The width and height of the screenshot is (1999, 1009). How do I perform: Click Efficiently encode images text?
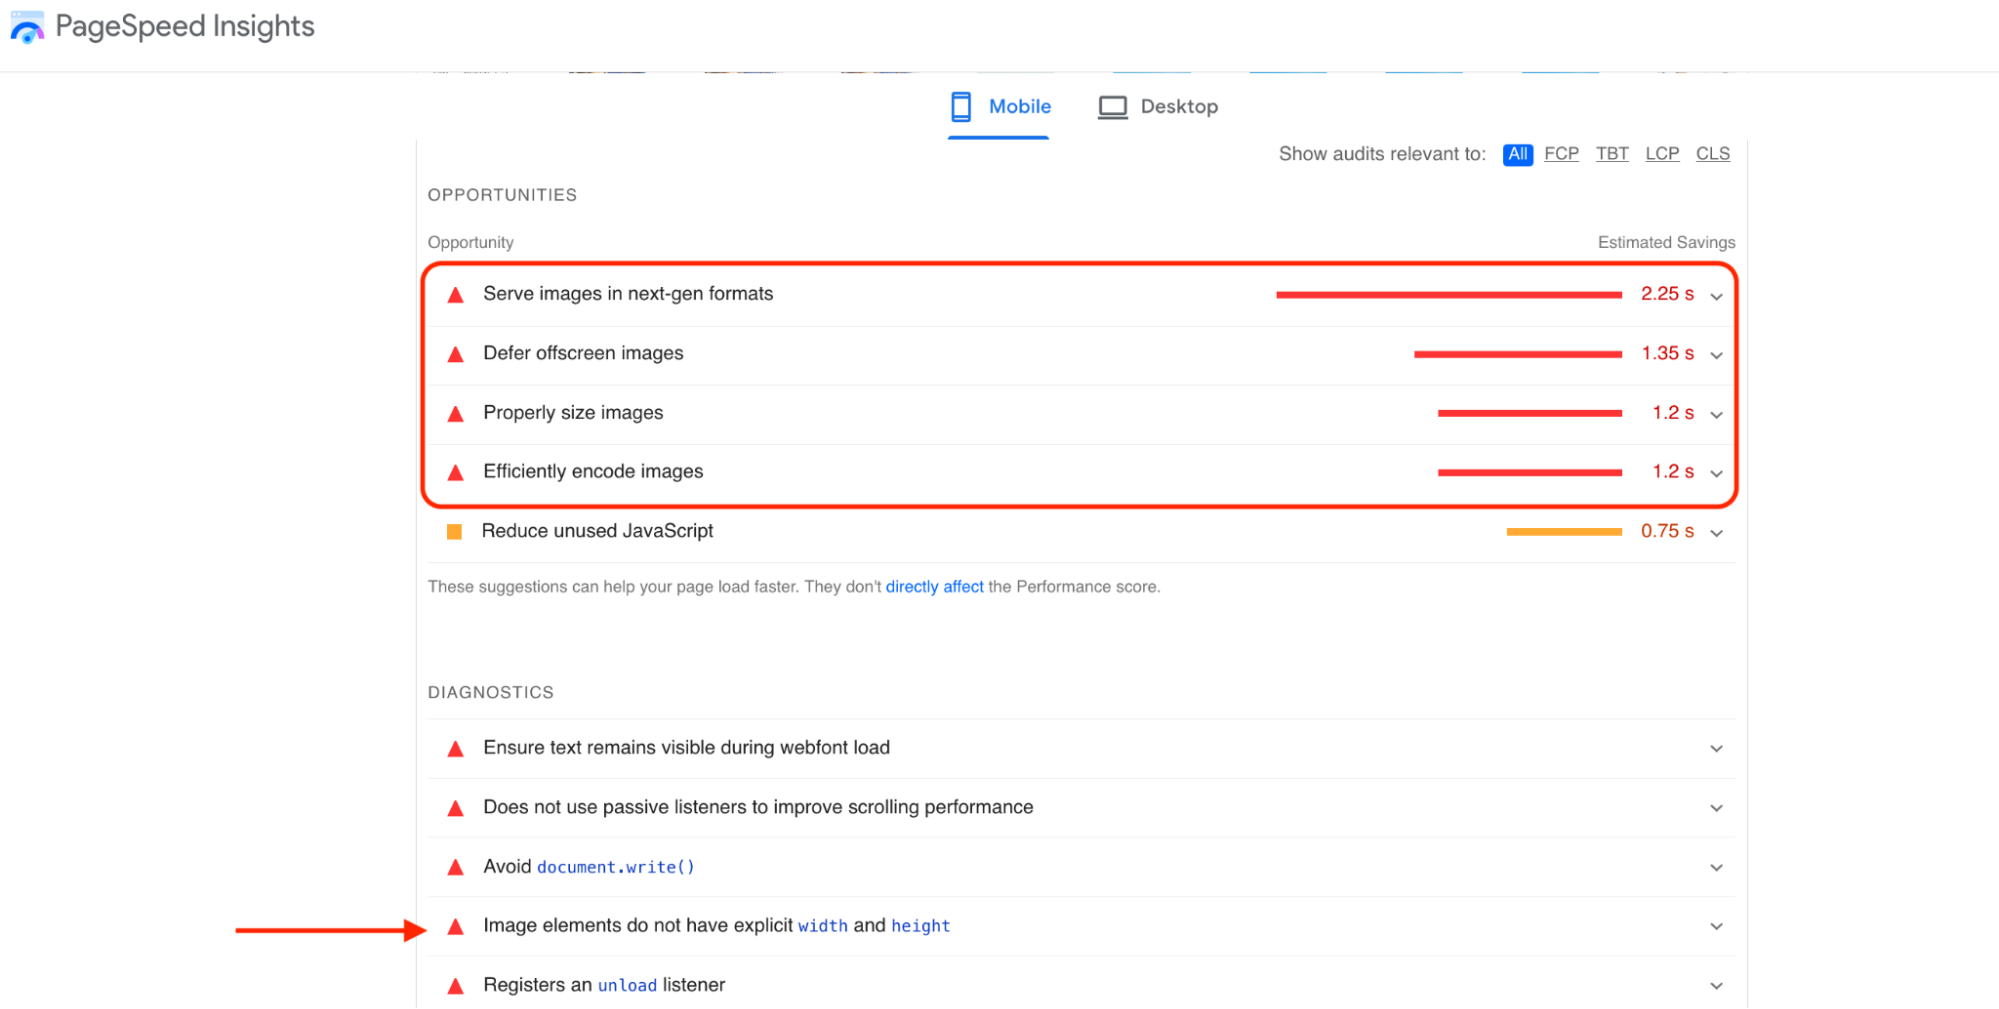593,471
